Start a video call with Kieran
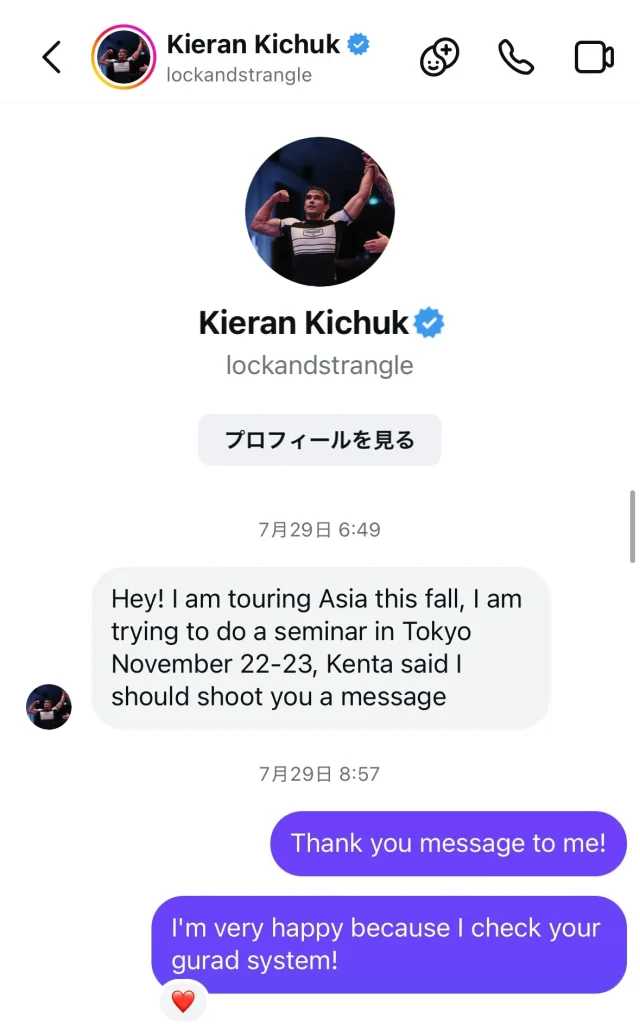640x1024 pixels. (594, 57)
